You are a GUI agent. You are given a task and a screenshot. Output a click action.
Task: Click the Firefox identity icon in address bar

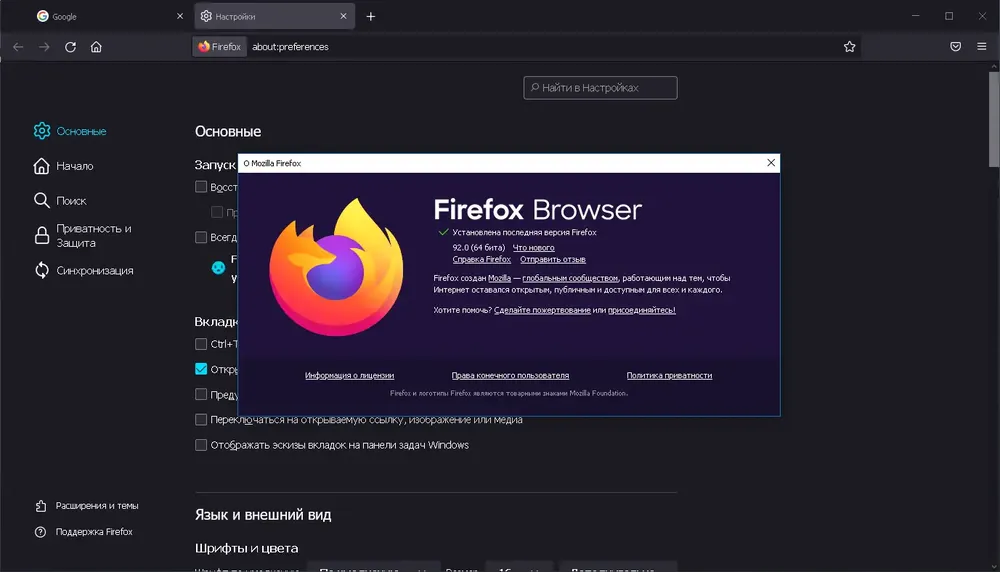click(219, 47)
